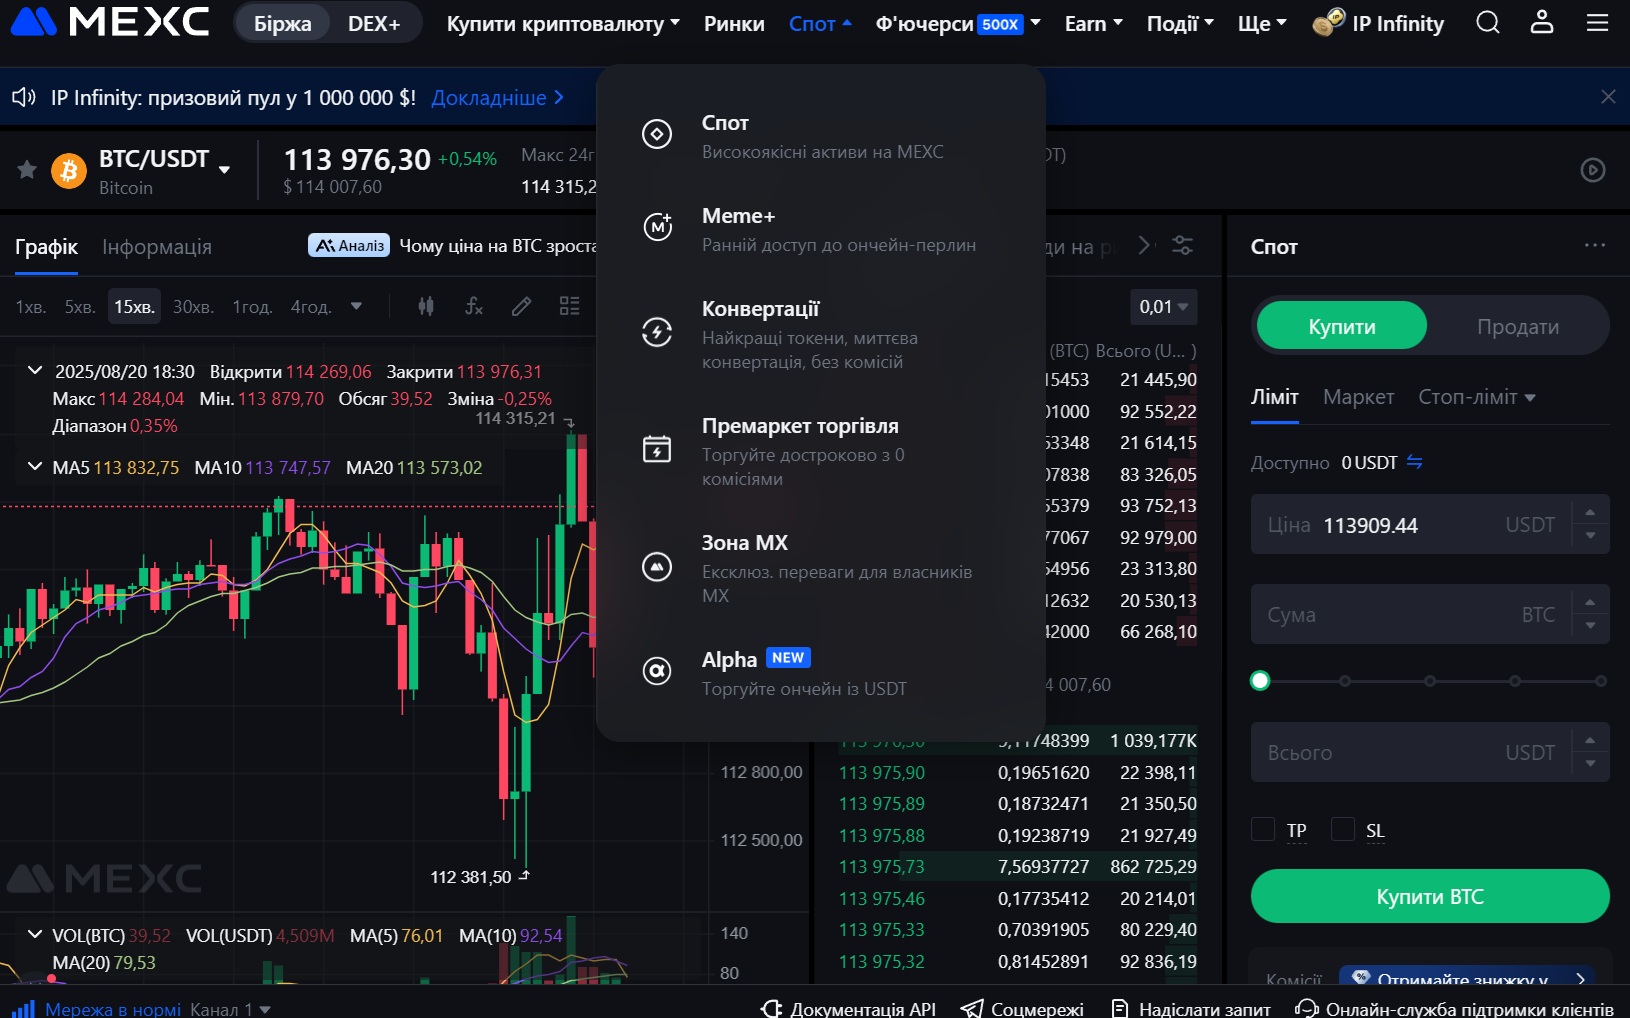Viewport: 1630px width, 1018px height.
Task: Open the Ще dropdown menu
Action: coord(1262,23)
